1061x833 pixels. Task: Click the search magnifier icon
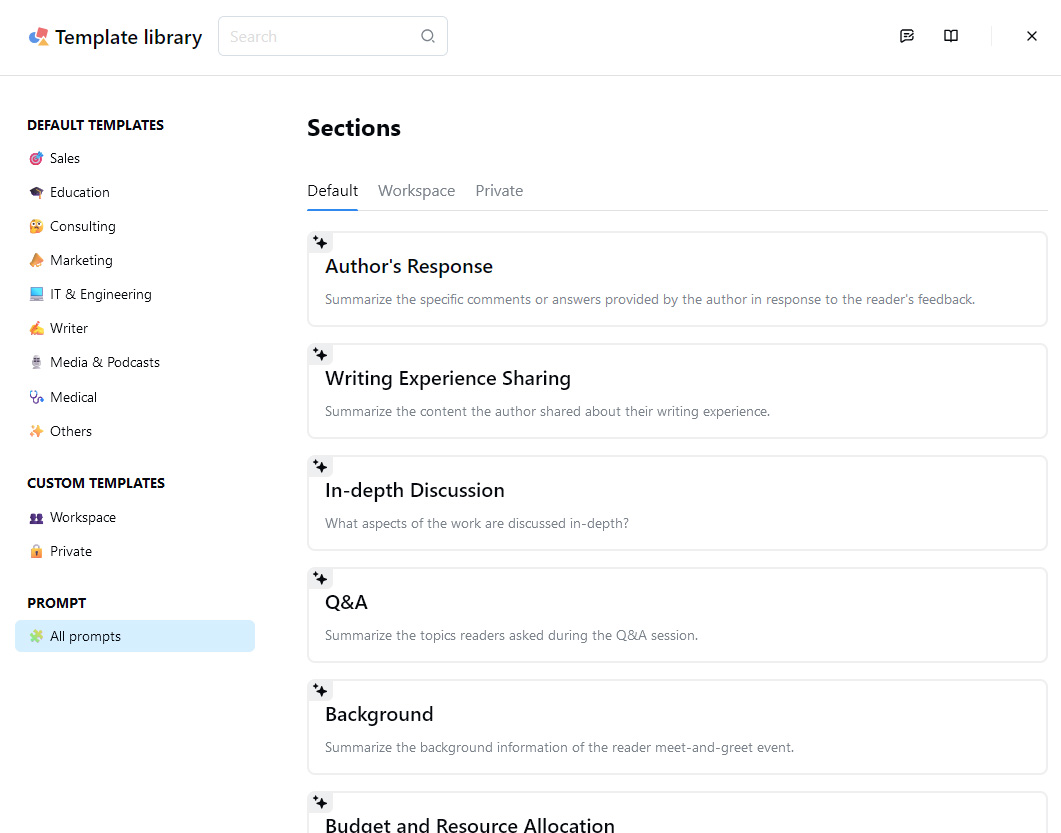428,36
